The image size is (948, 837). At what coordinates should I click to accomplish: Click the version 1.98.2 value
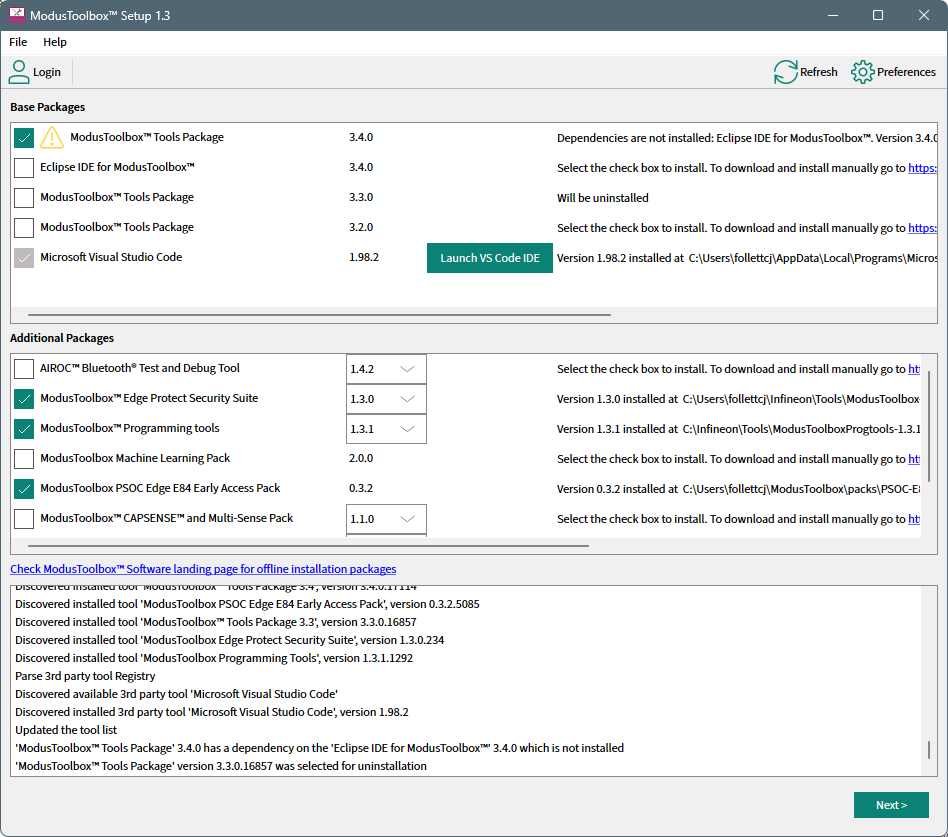tap(364, 257)
